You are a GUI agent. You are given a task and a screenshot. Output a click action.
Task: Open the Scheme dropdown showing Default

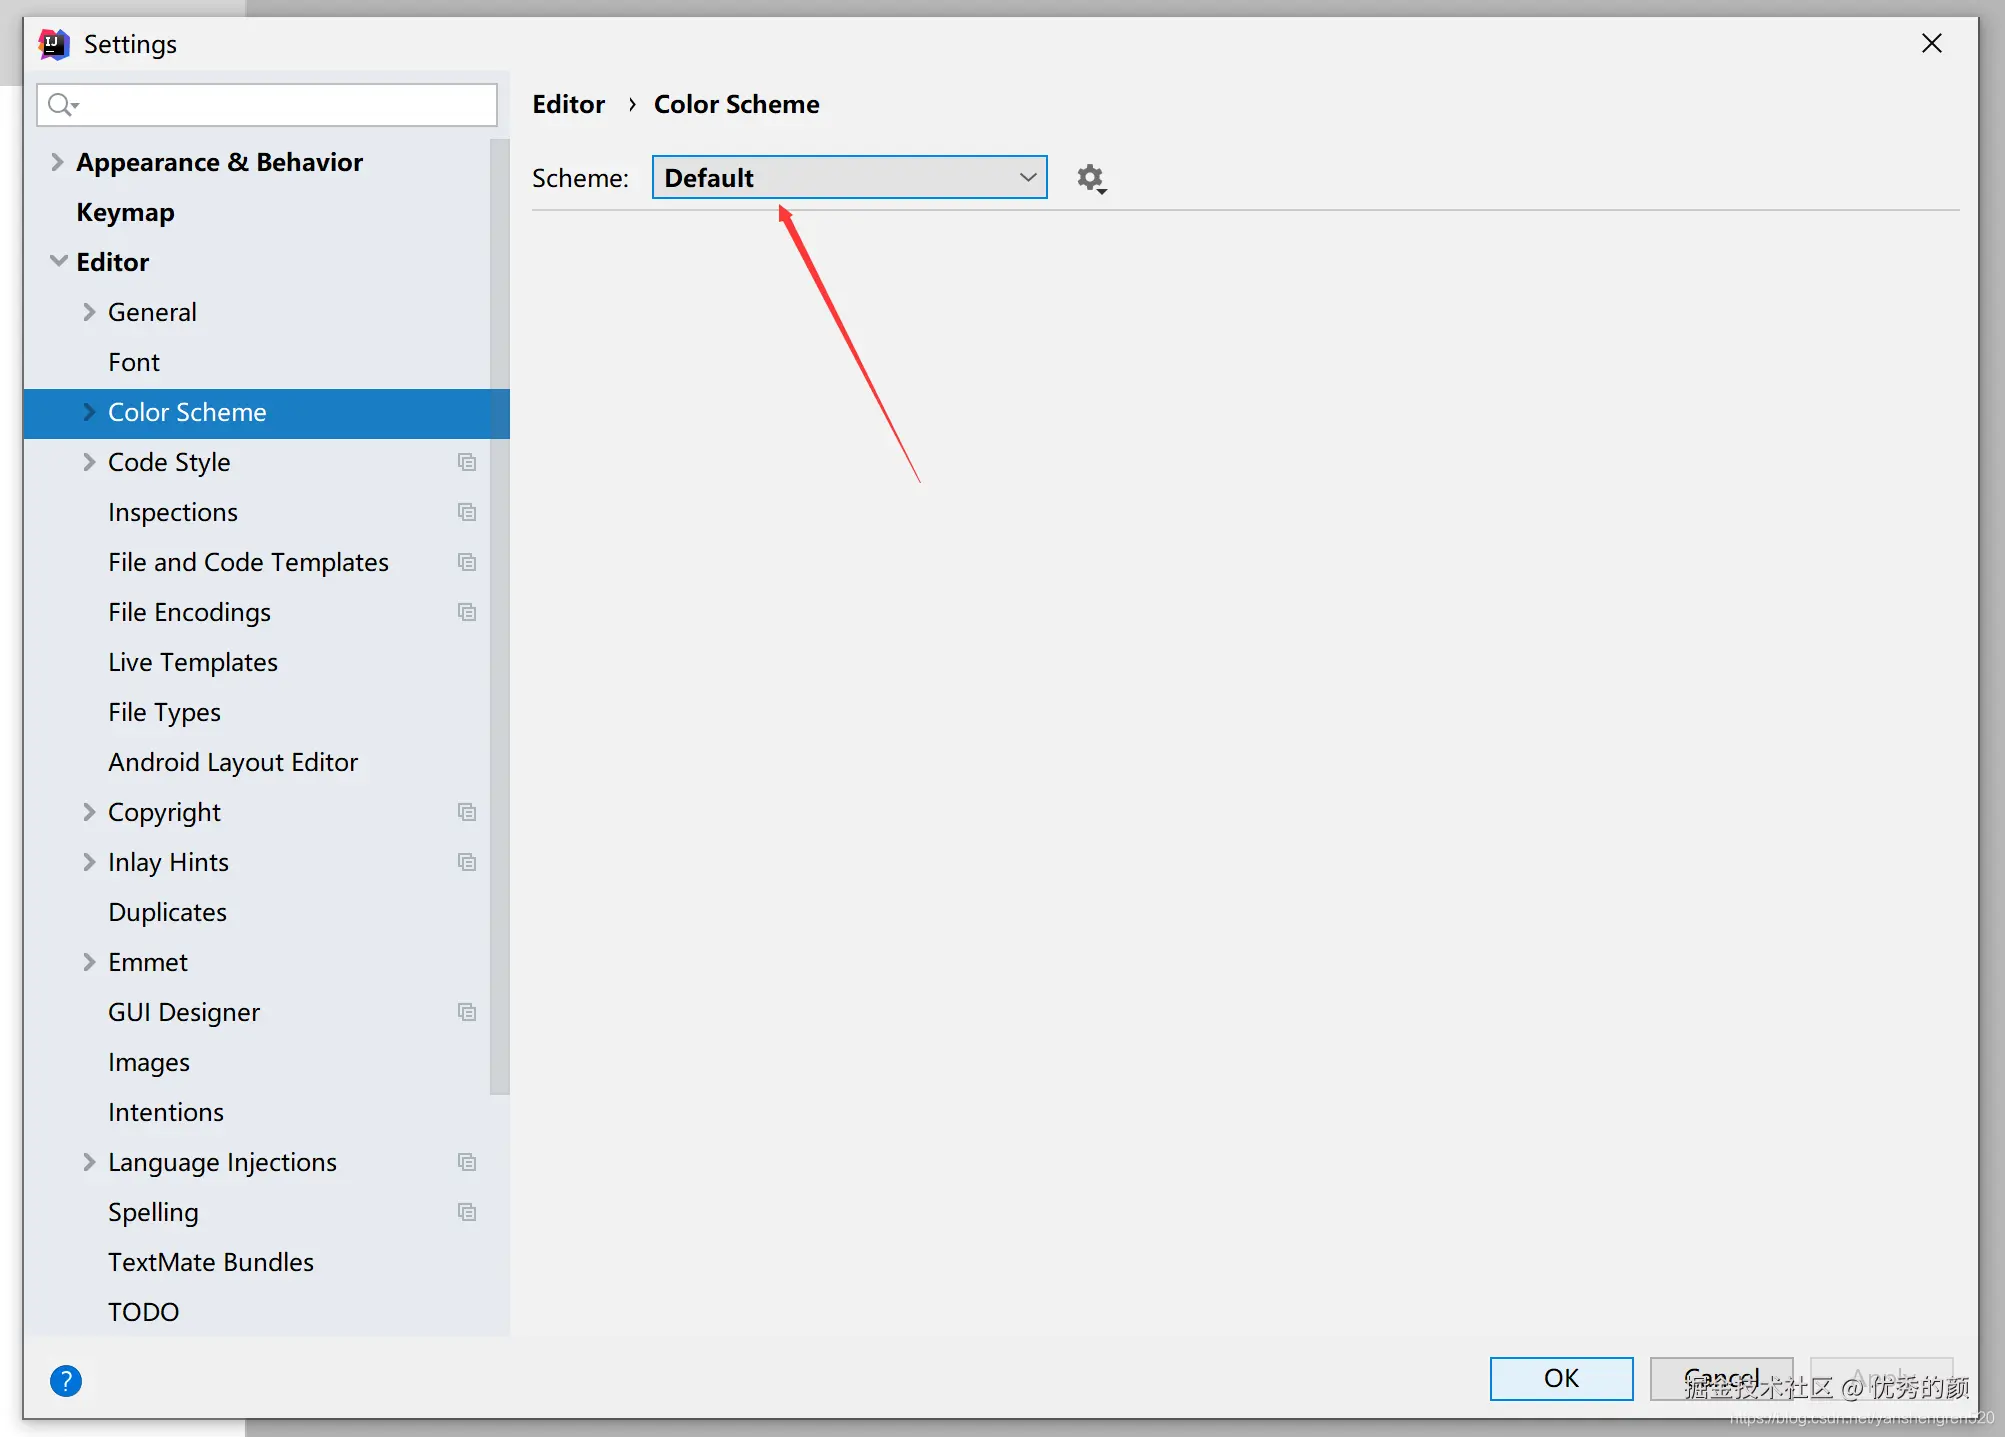[848, 178]
